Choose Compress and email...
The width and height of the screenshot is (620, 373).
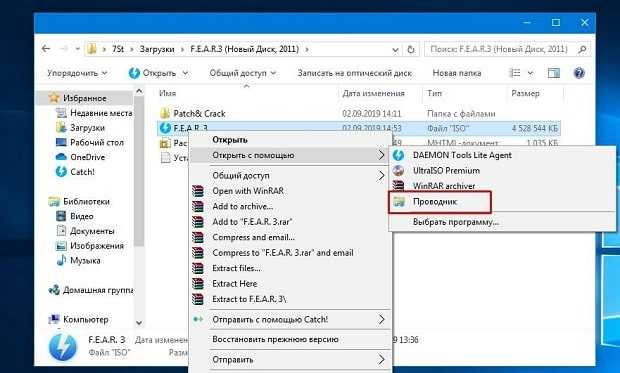[x=290, y=237]
